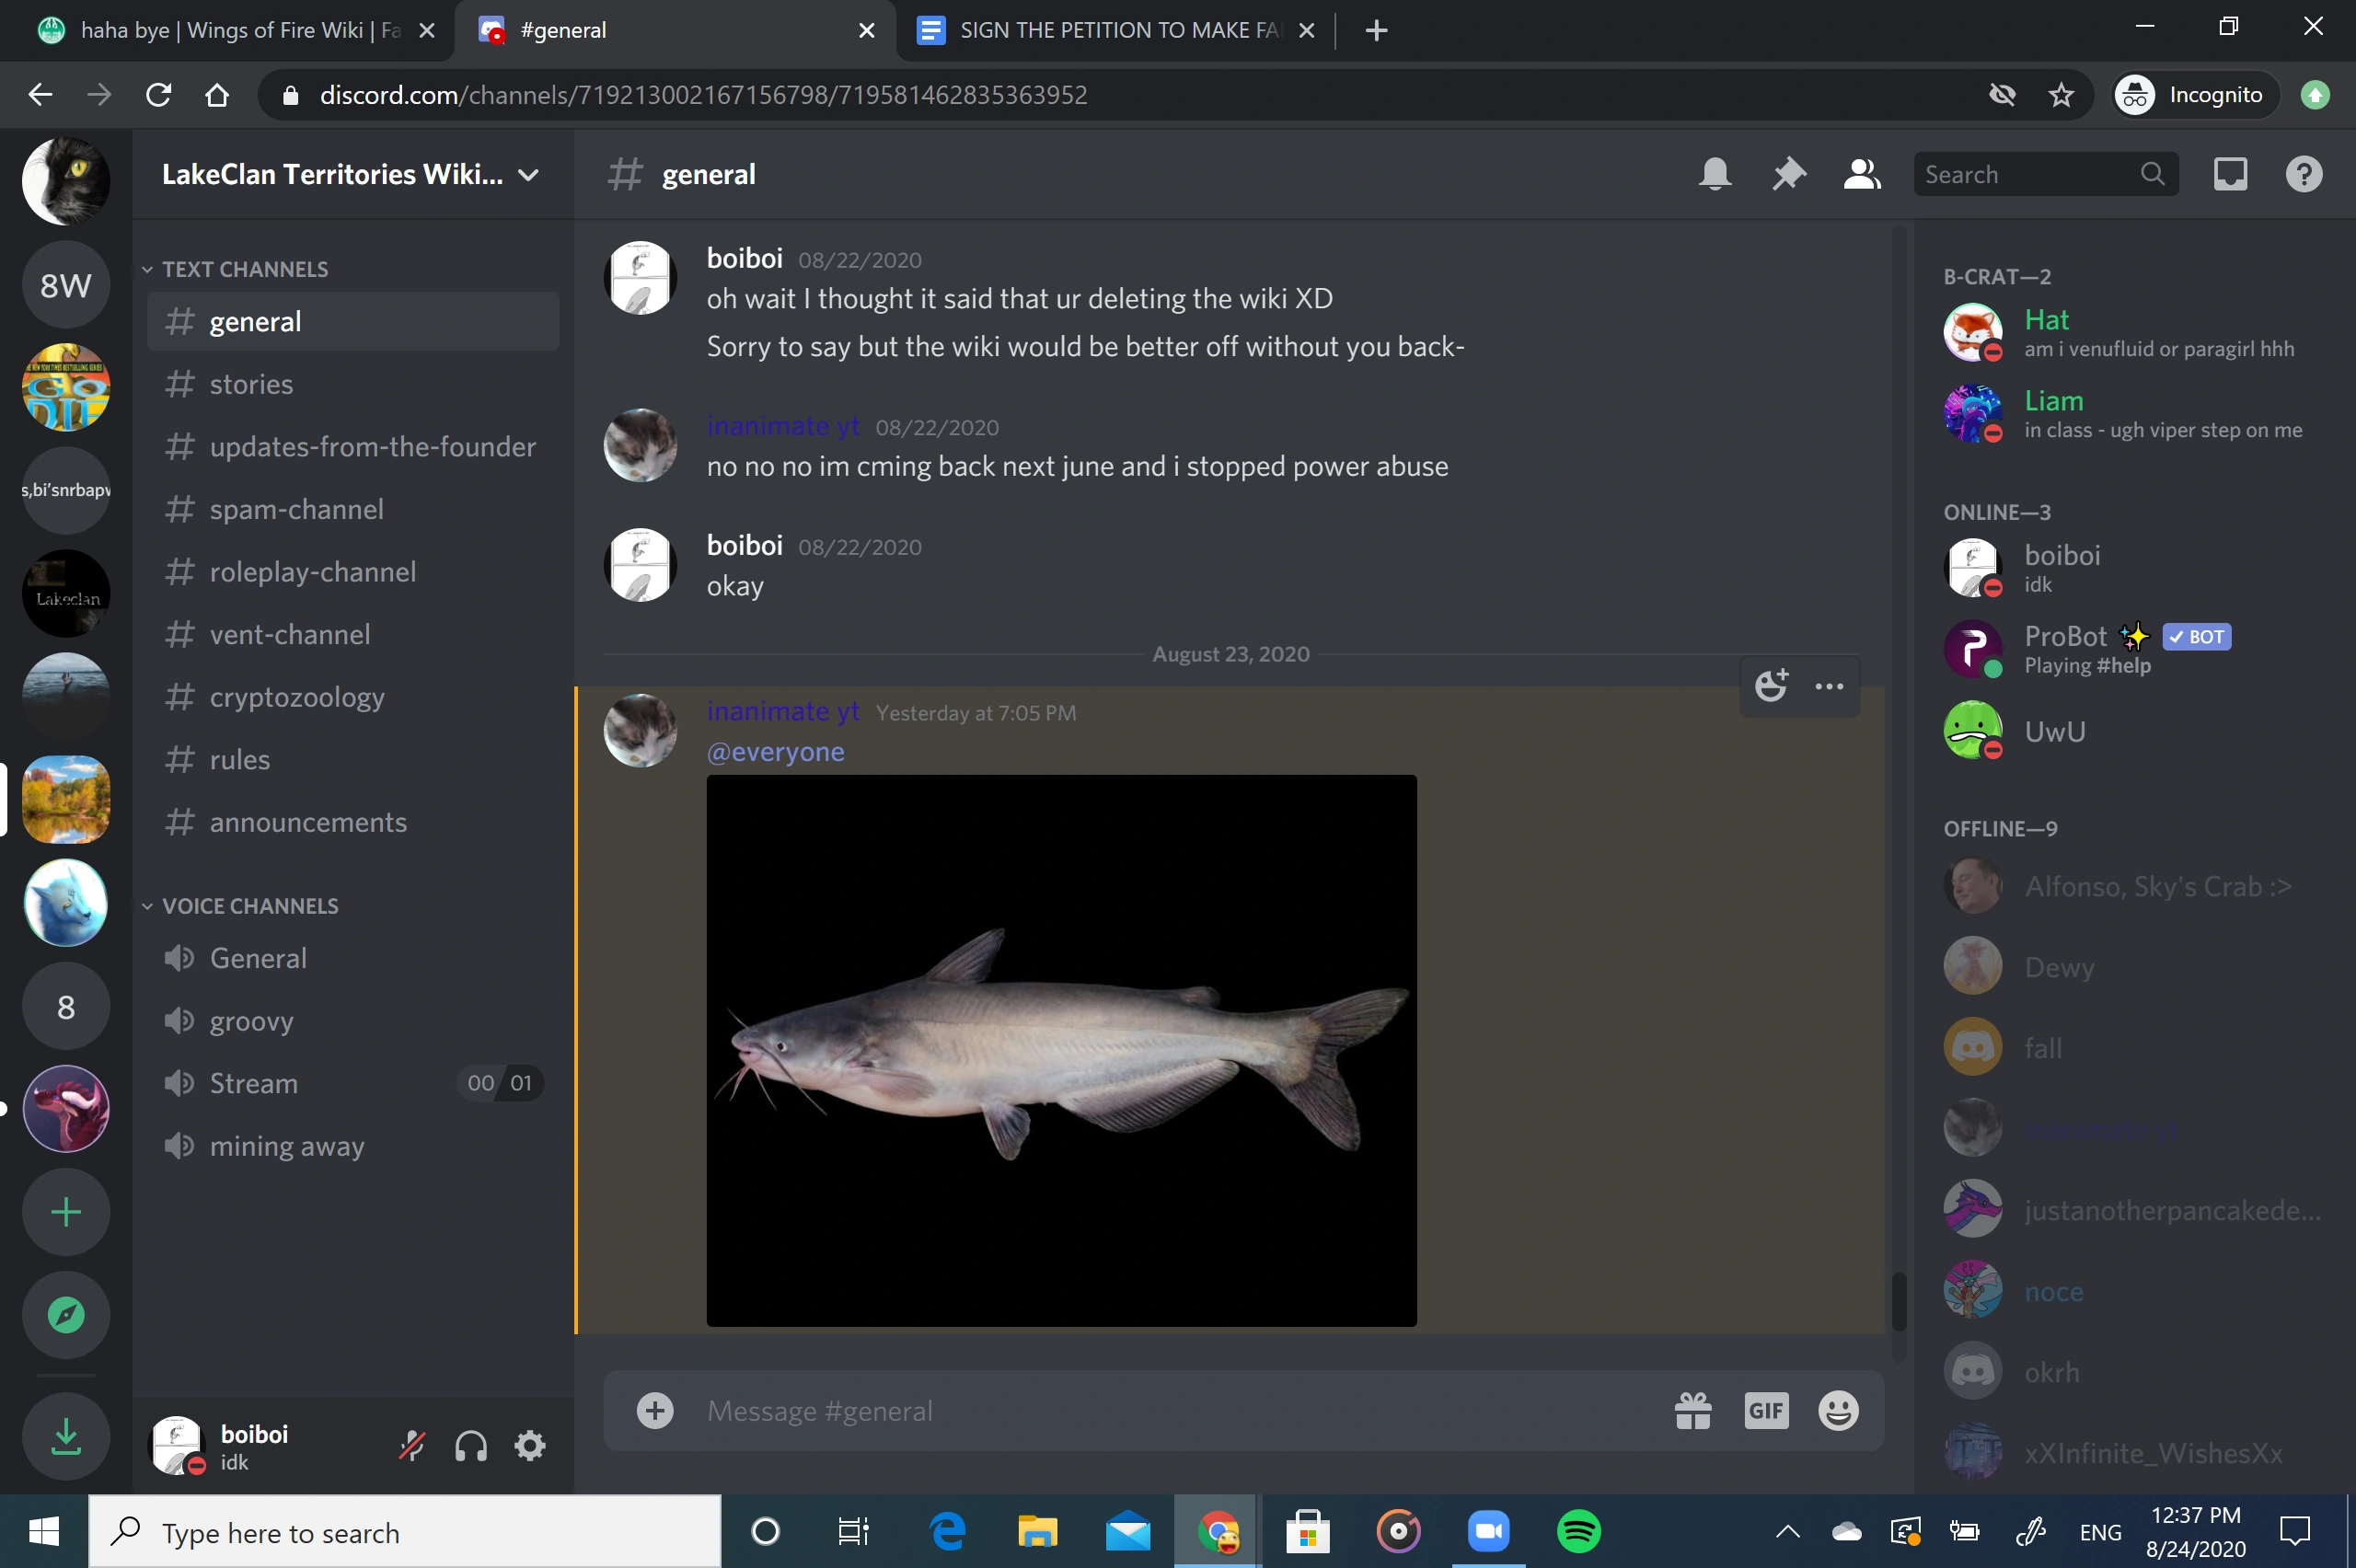Image resolution: width=2356 pixels, height=1568 pixels.
Task: Unmute the microphone in user panel
Action: point(412,1445)
